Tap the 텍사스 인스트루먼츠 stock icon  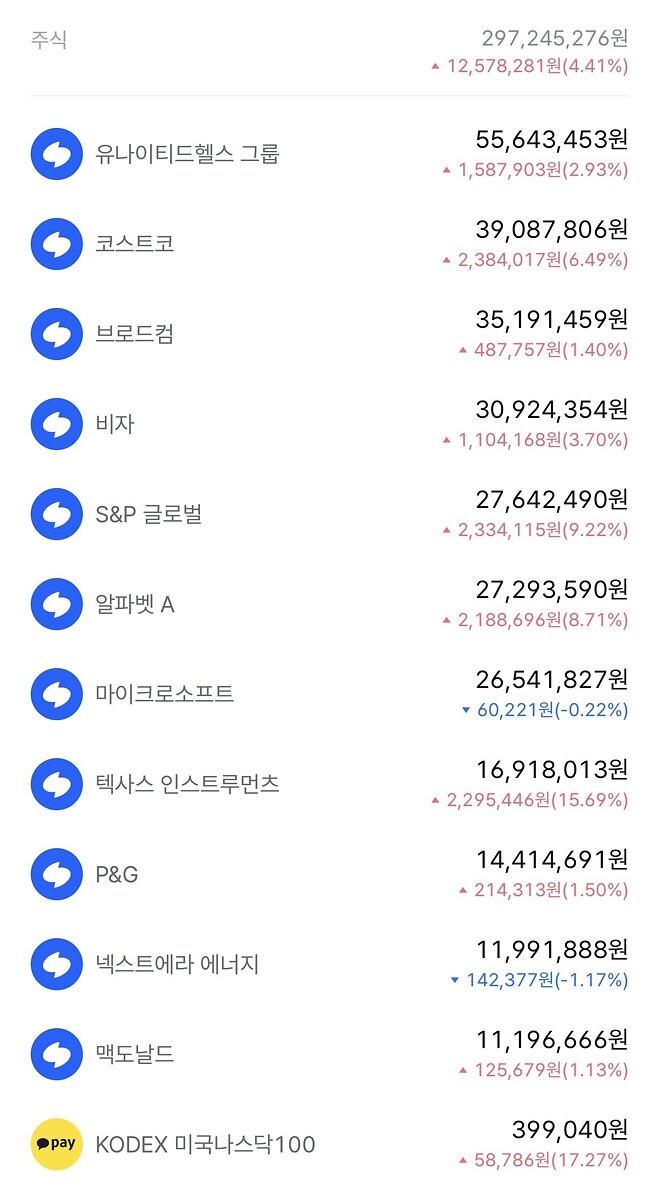(57, 784)
